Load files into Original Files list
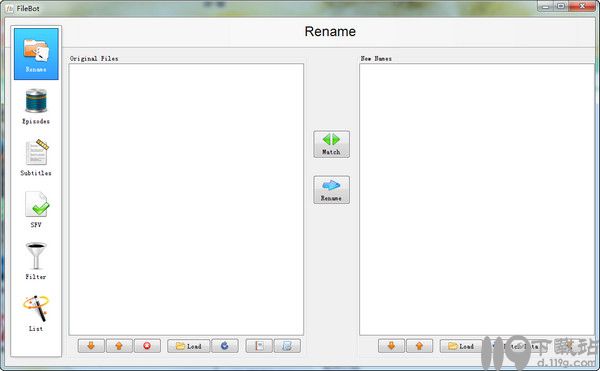Screen dimensions: 600x371 [x=189, y=346]
